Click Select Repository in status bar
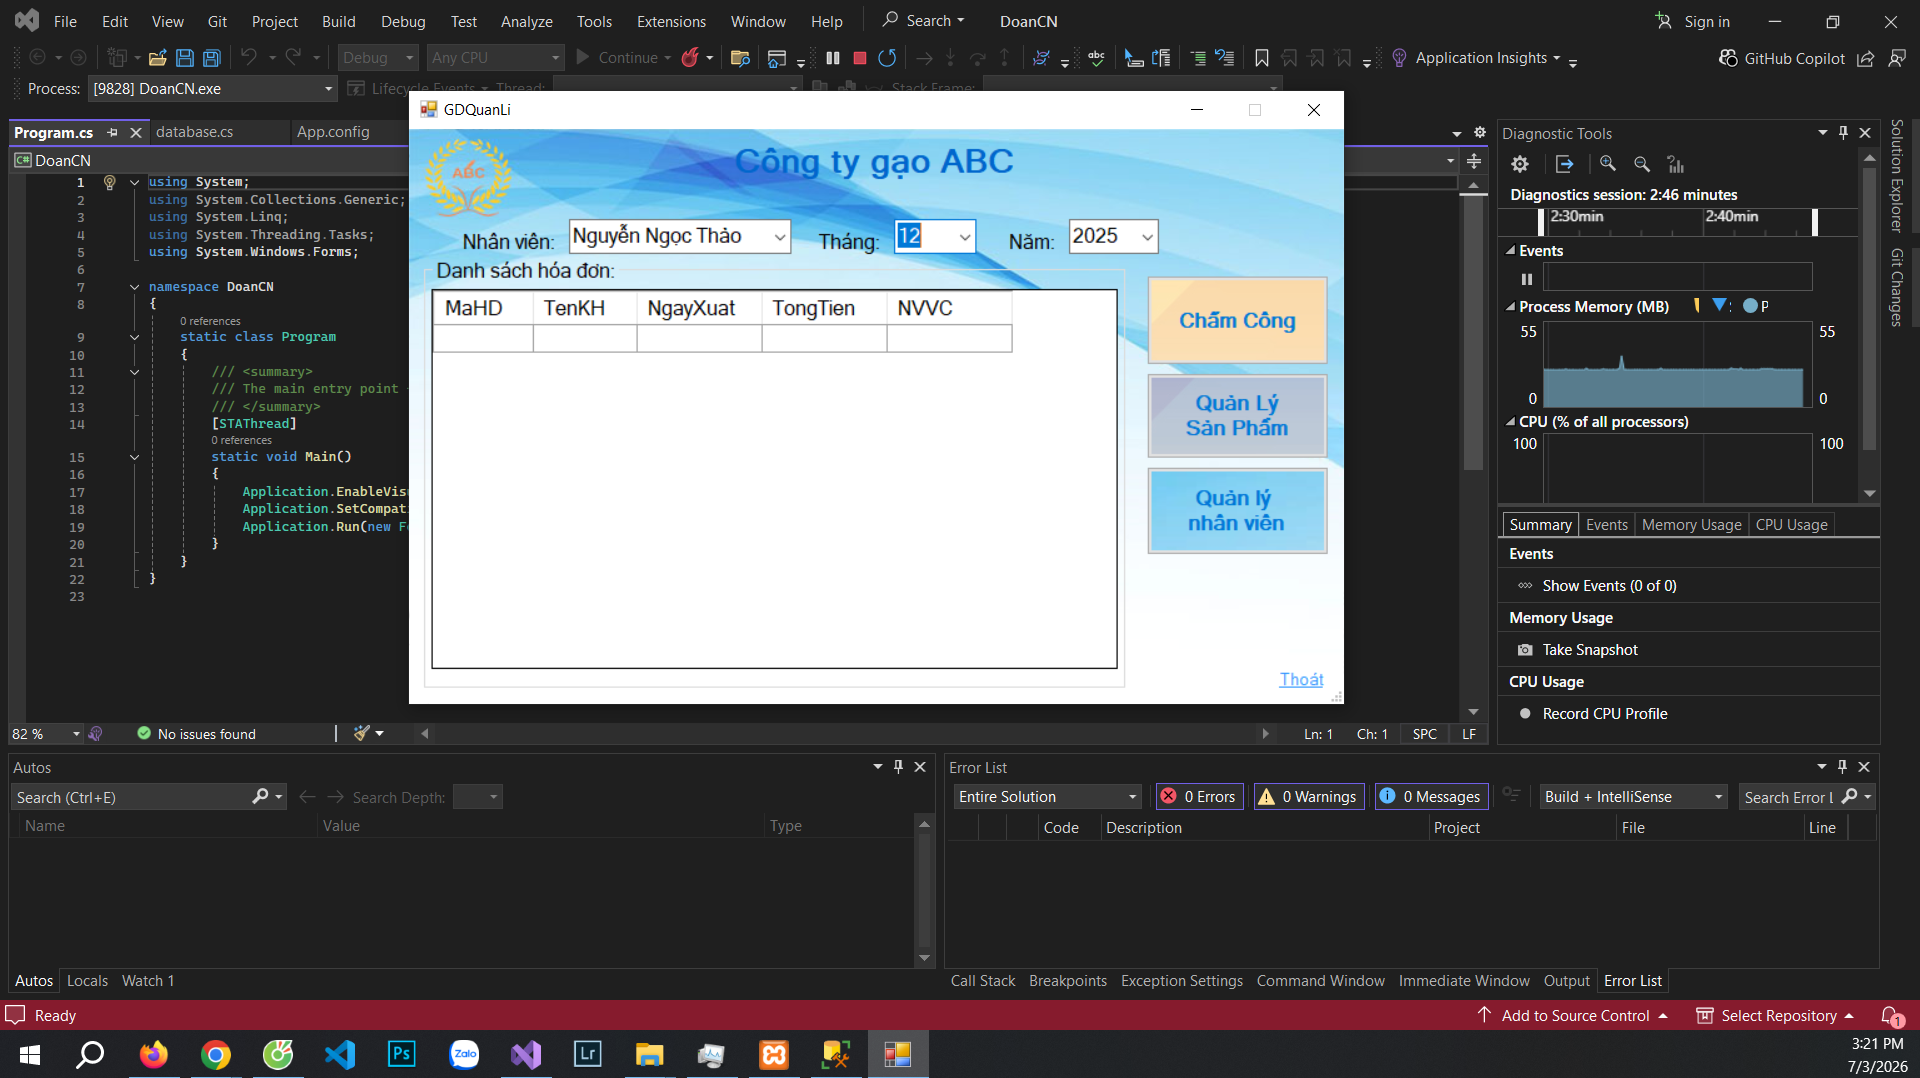This screenshot has width=1920, height=1078. 1776,1016
